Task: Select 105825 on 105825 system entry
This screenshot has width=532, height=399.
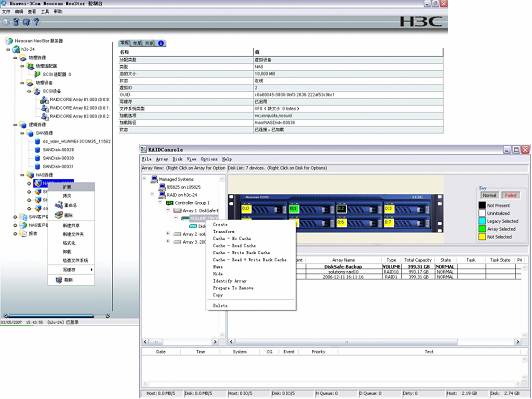Action: [184, 187]
